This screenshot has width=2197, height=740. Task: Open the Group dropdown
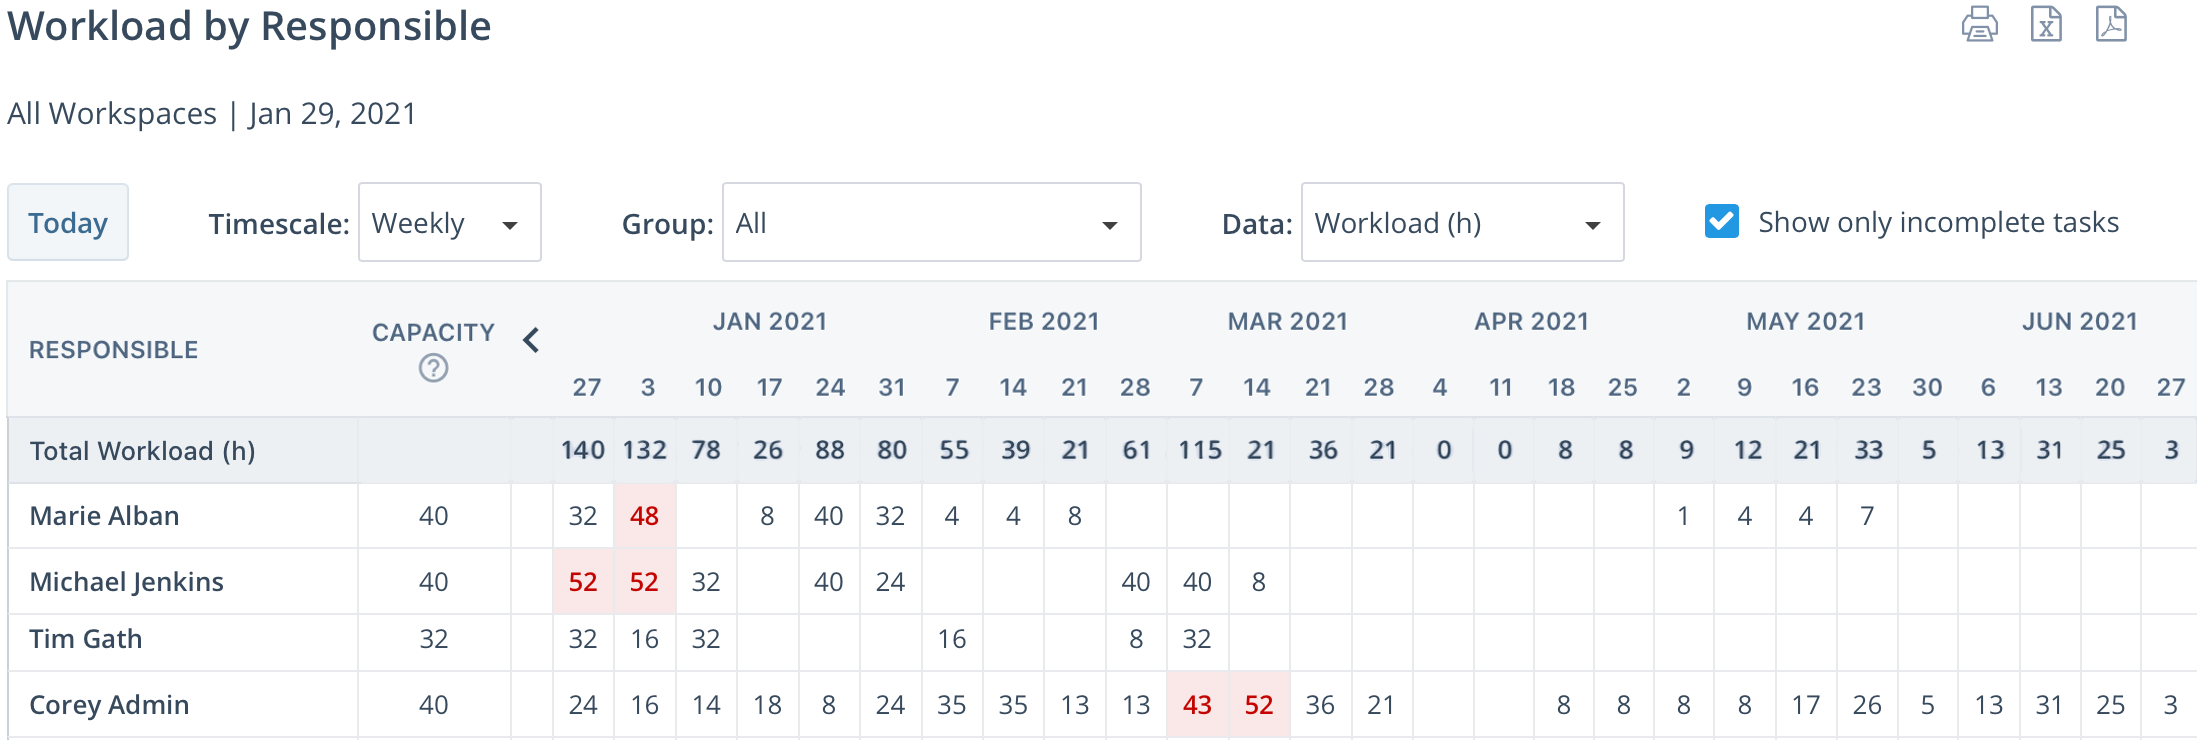(x=930, y=222)
